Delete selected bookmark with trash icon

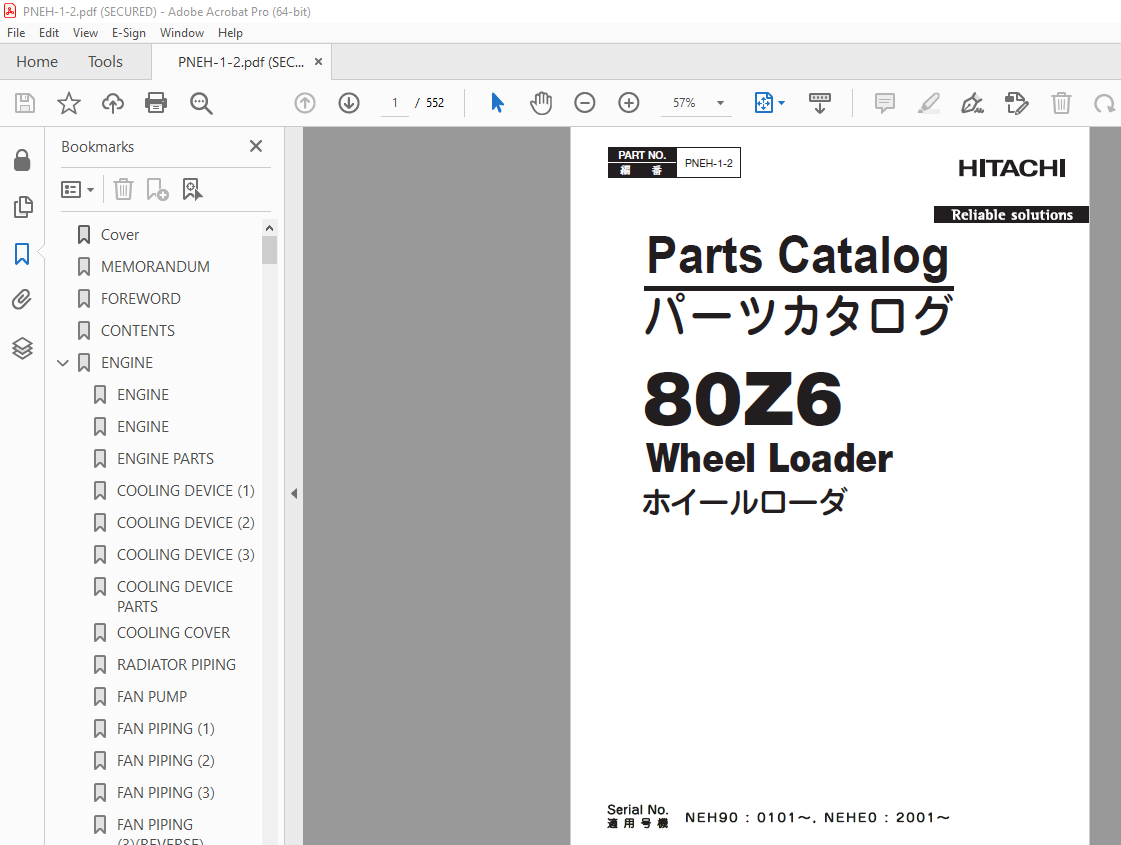click(x=123, y=189)
